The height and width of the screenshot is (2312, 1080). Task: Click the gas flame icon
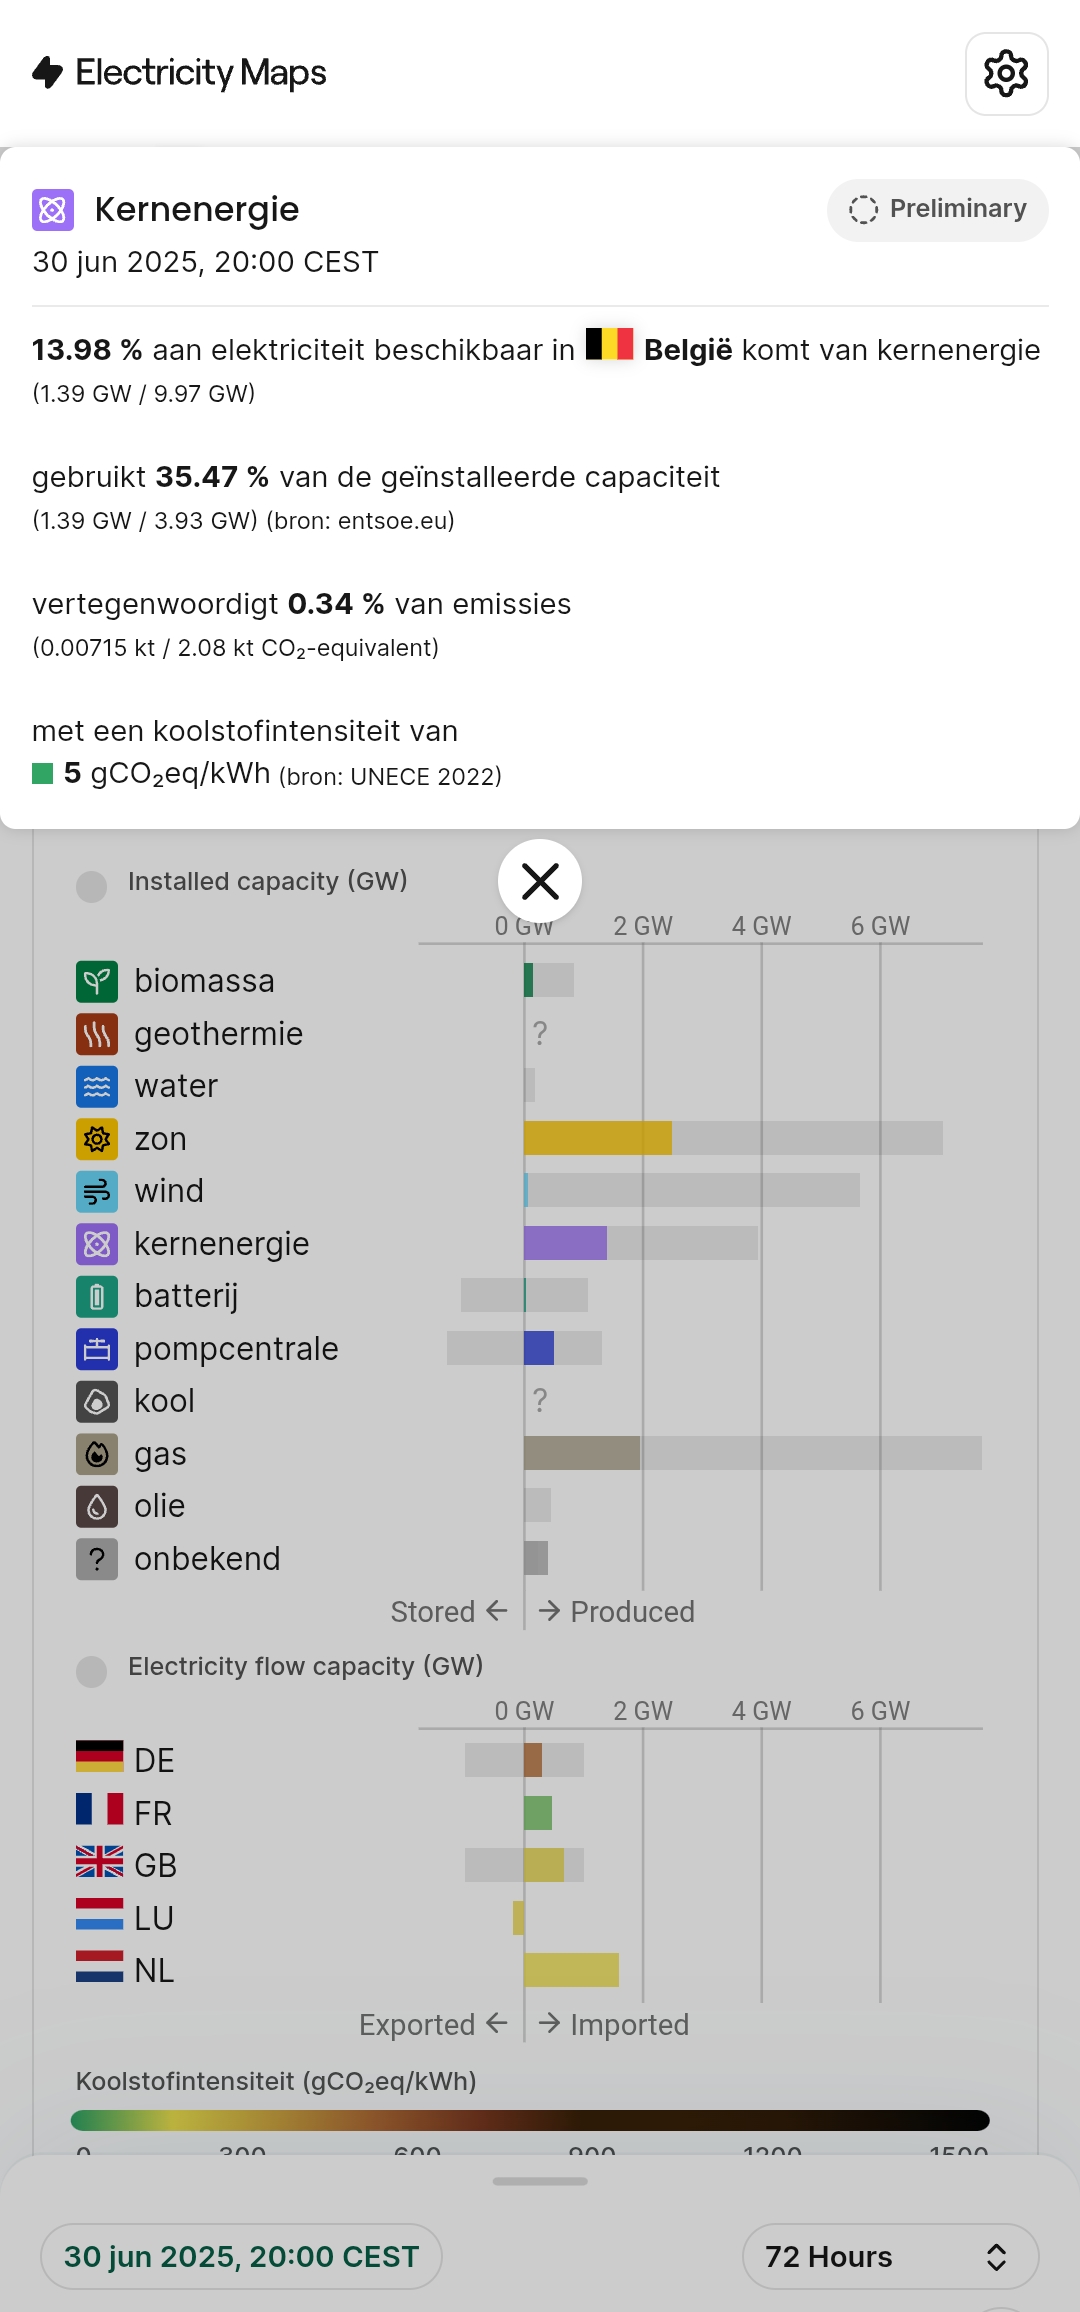click(97, 1454)
